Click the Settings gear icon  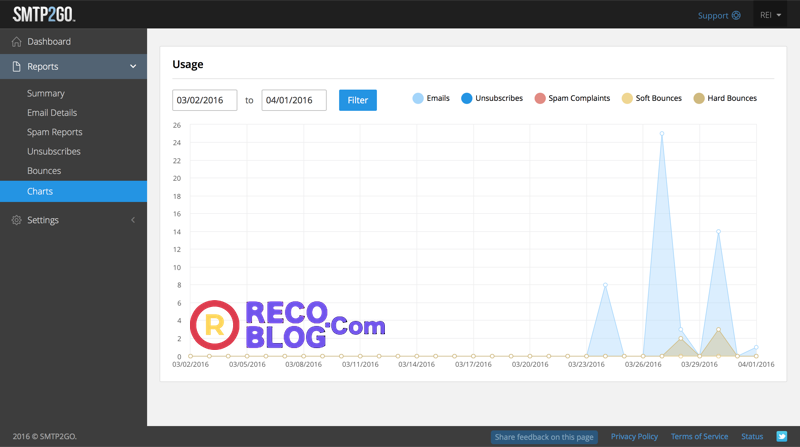click(x=16, y=220)
